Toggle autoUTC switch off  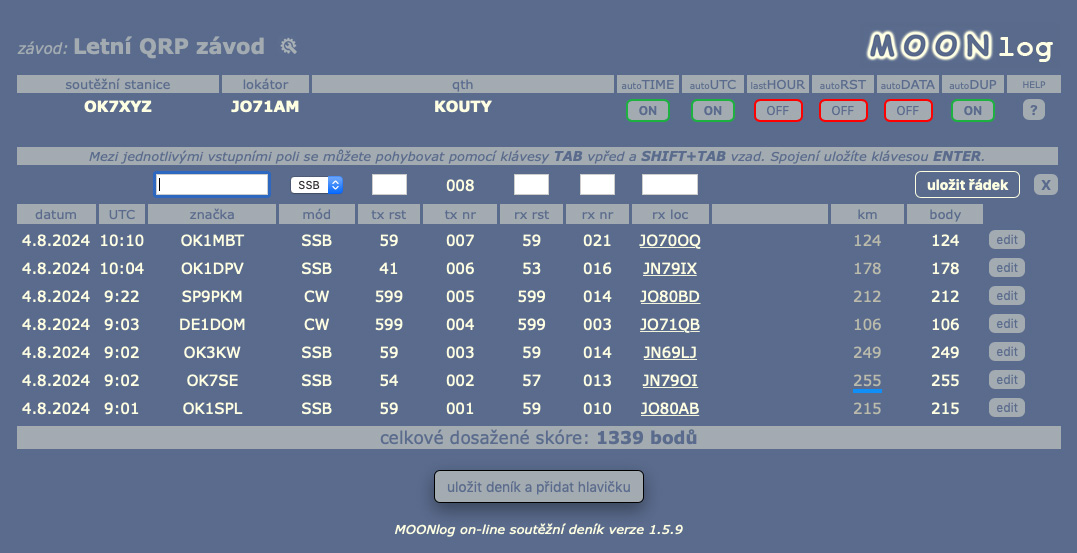pos(712,111)
